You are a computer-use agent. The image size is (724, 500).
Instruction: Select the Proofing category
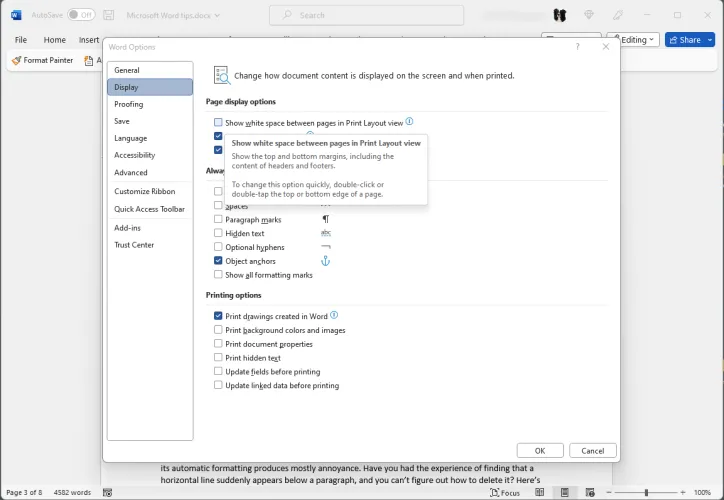pos(129,104)
